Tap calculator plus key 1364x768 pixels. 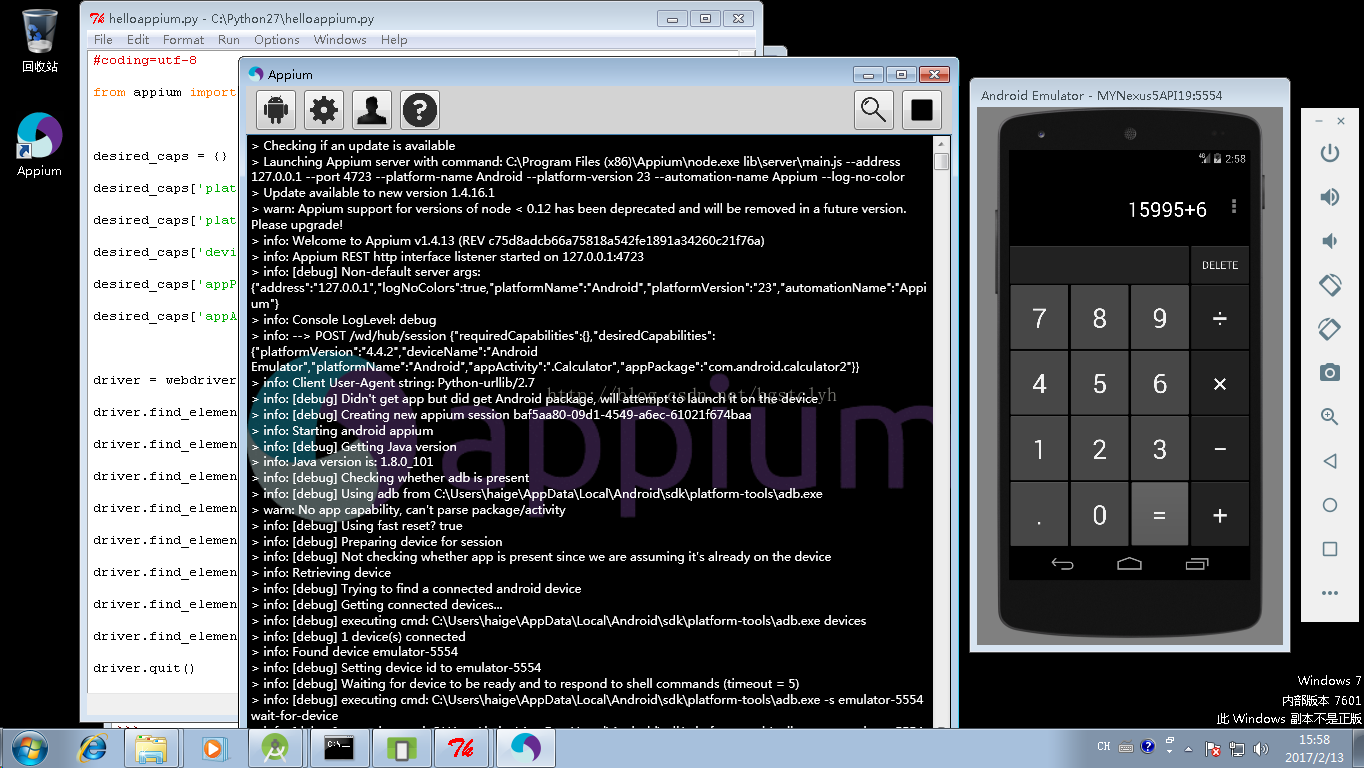click(1220, 515)
